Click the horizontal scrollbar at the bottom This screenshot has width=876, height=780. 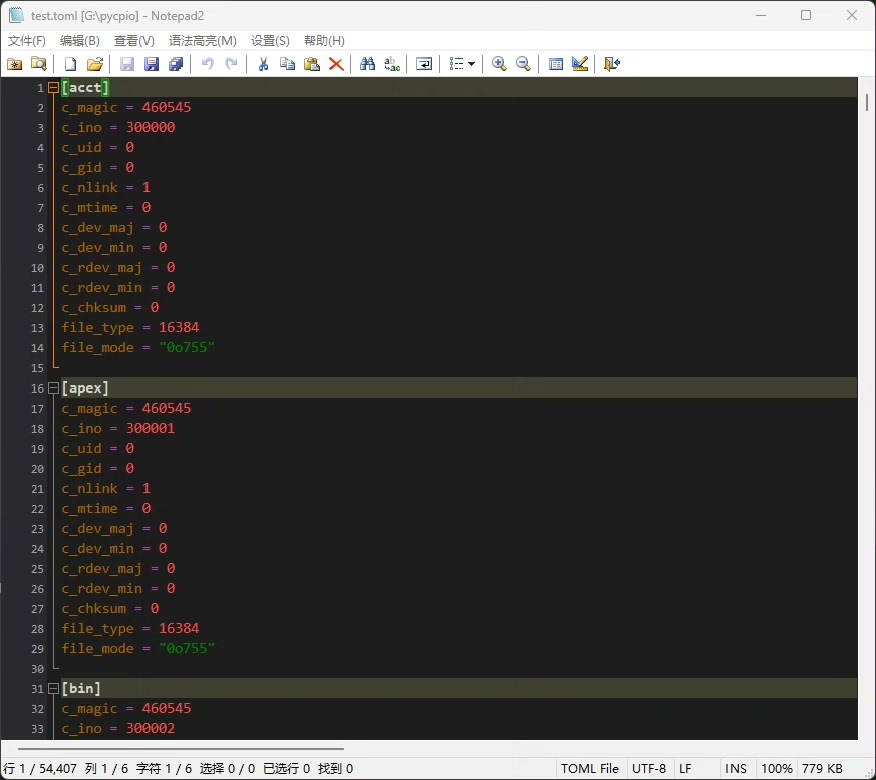coord(180,748)
